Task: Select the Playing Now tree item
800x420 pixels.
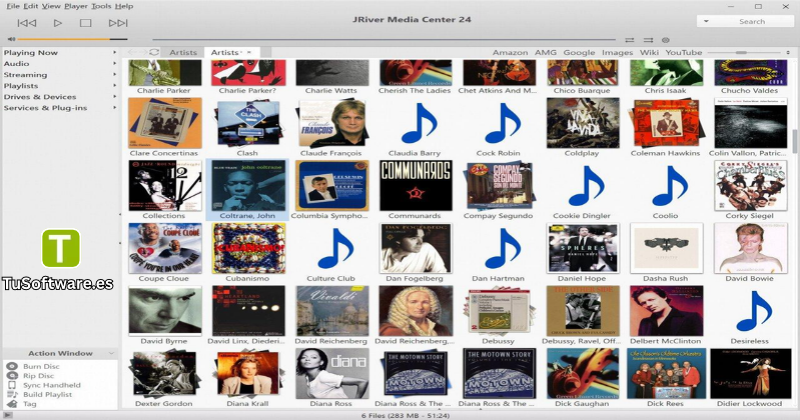Action: click(x=31, y=53)
